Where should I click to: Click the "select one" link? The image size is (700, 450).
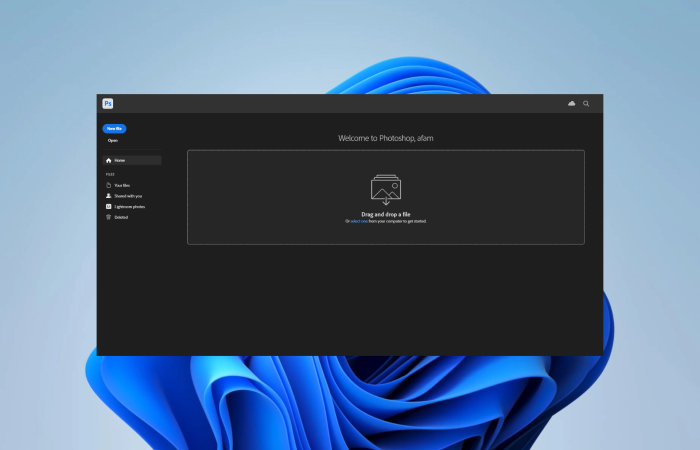pos(359,221)
